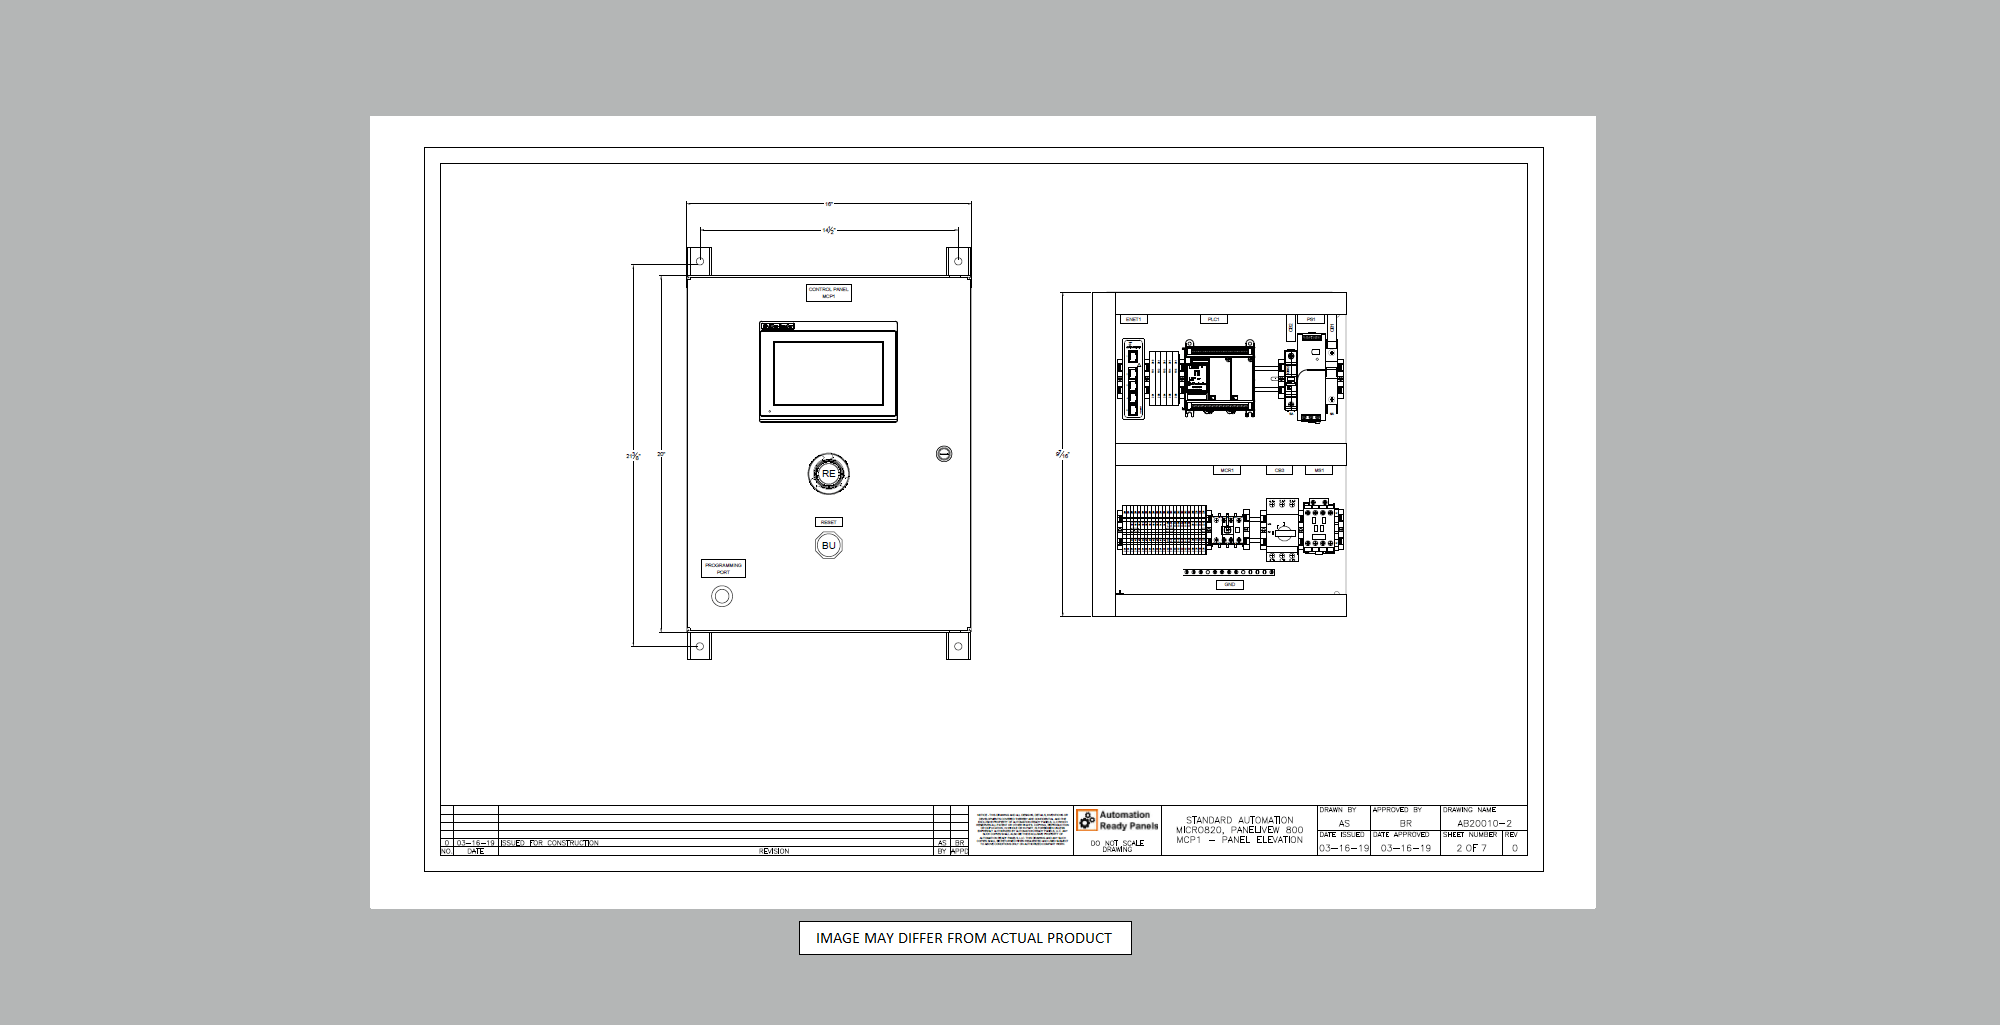The width and height of the screenshot is (2000, 1025).
Task: Click the PanelView HMI display screen
Action: point(828,373)
